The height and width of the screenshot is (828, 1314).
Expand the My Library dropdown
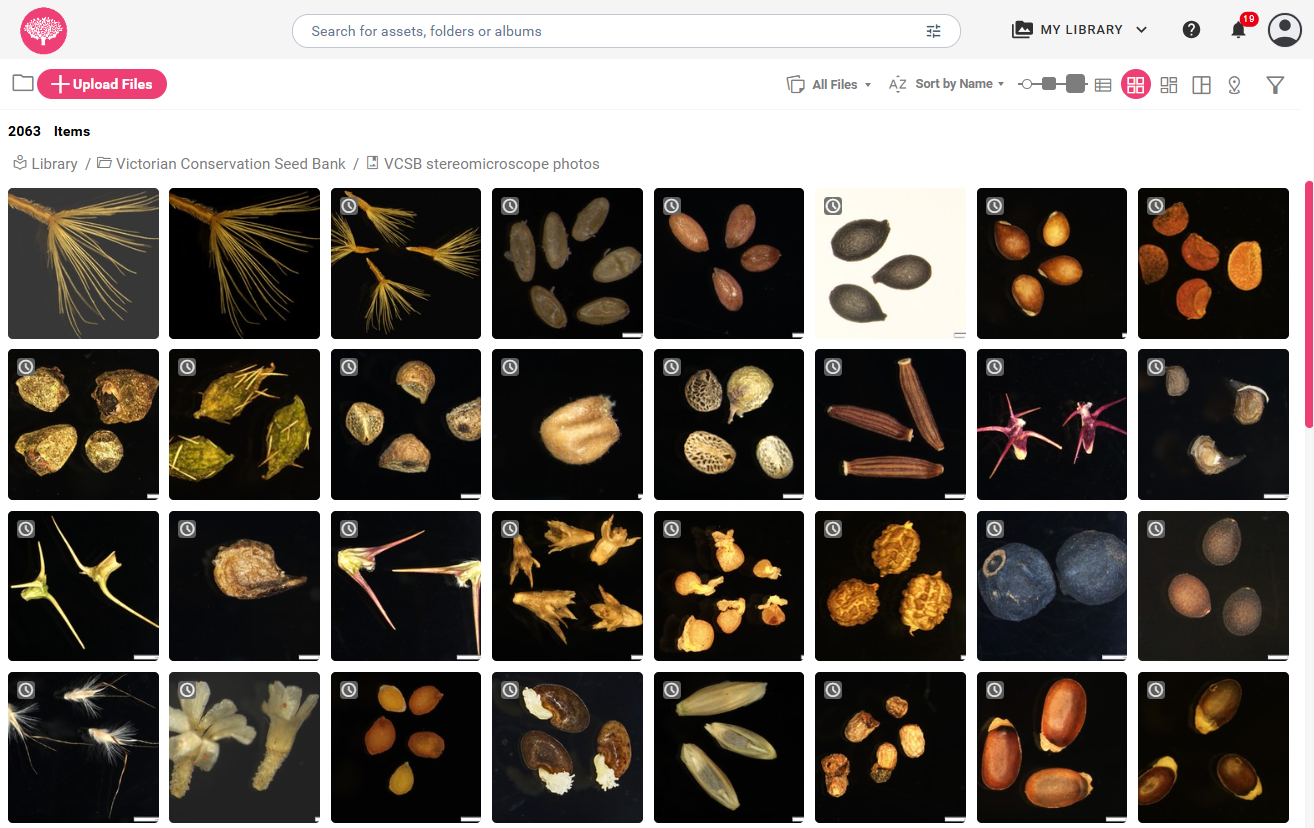coord(1080,30)
